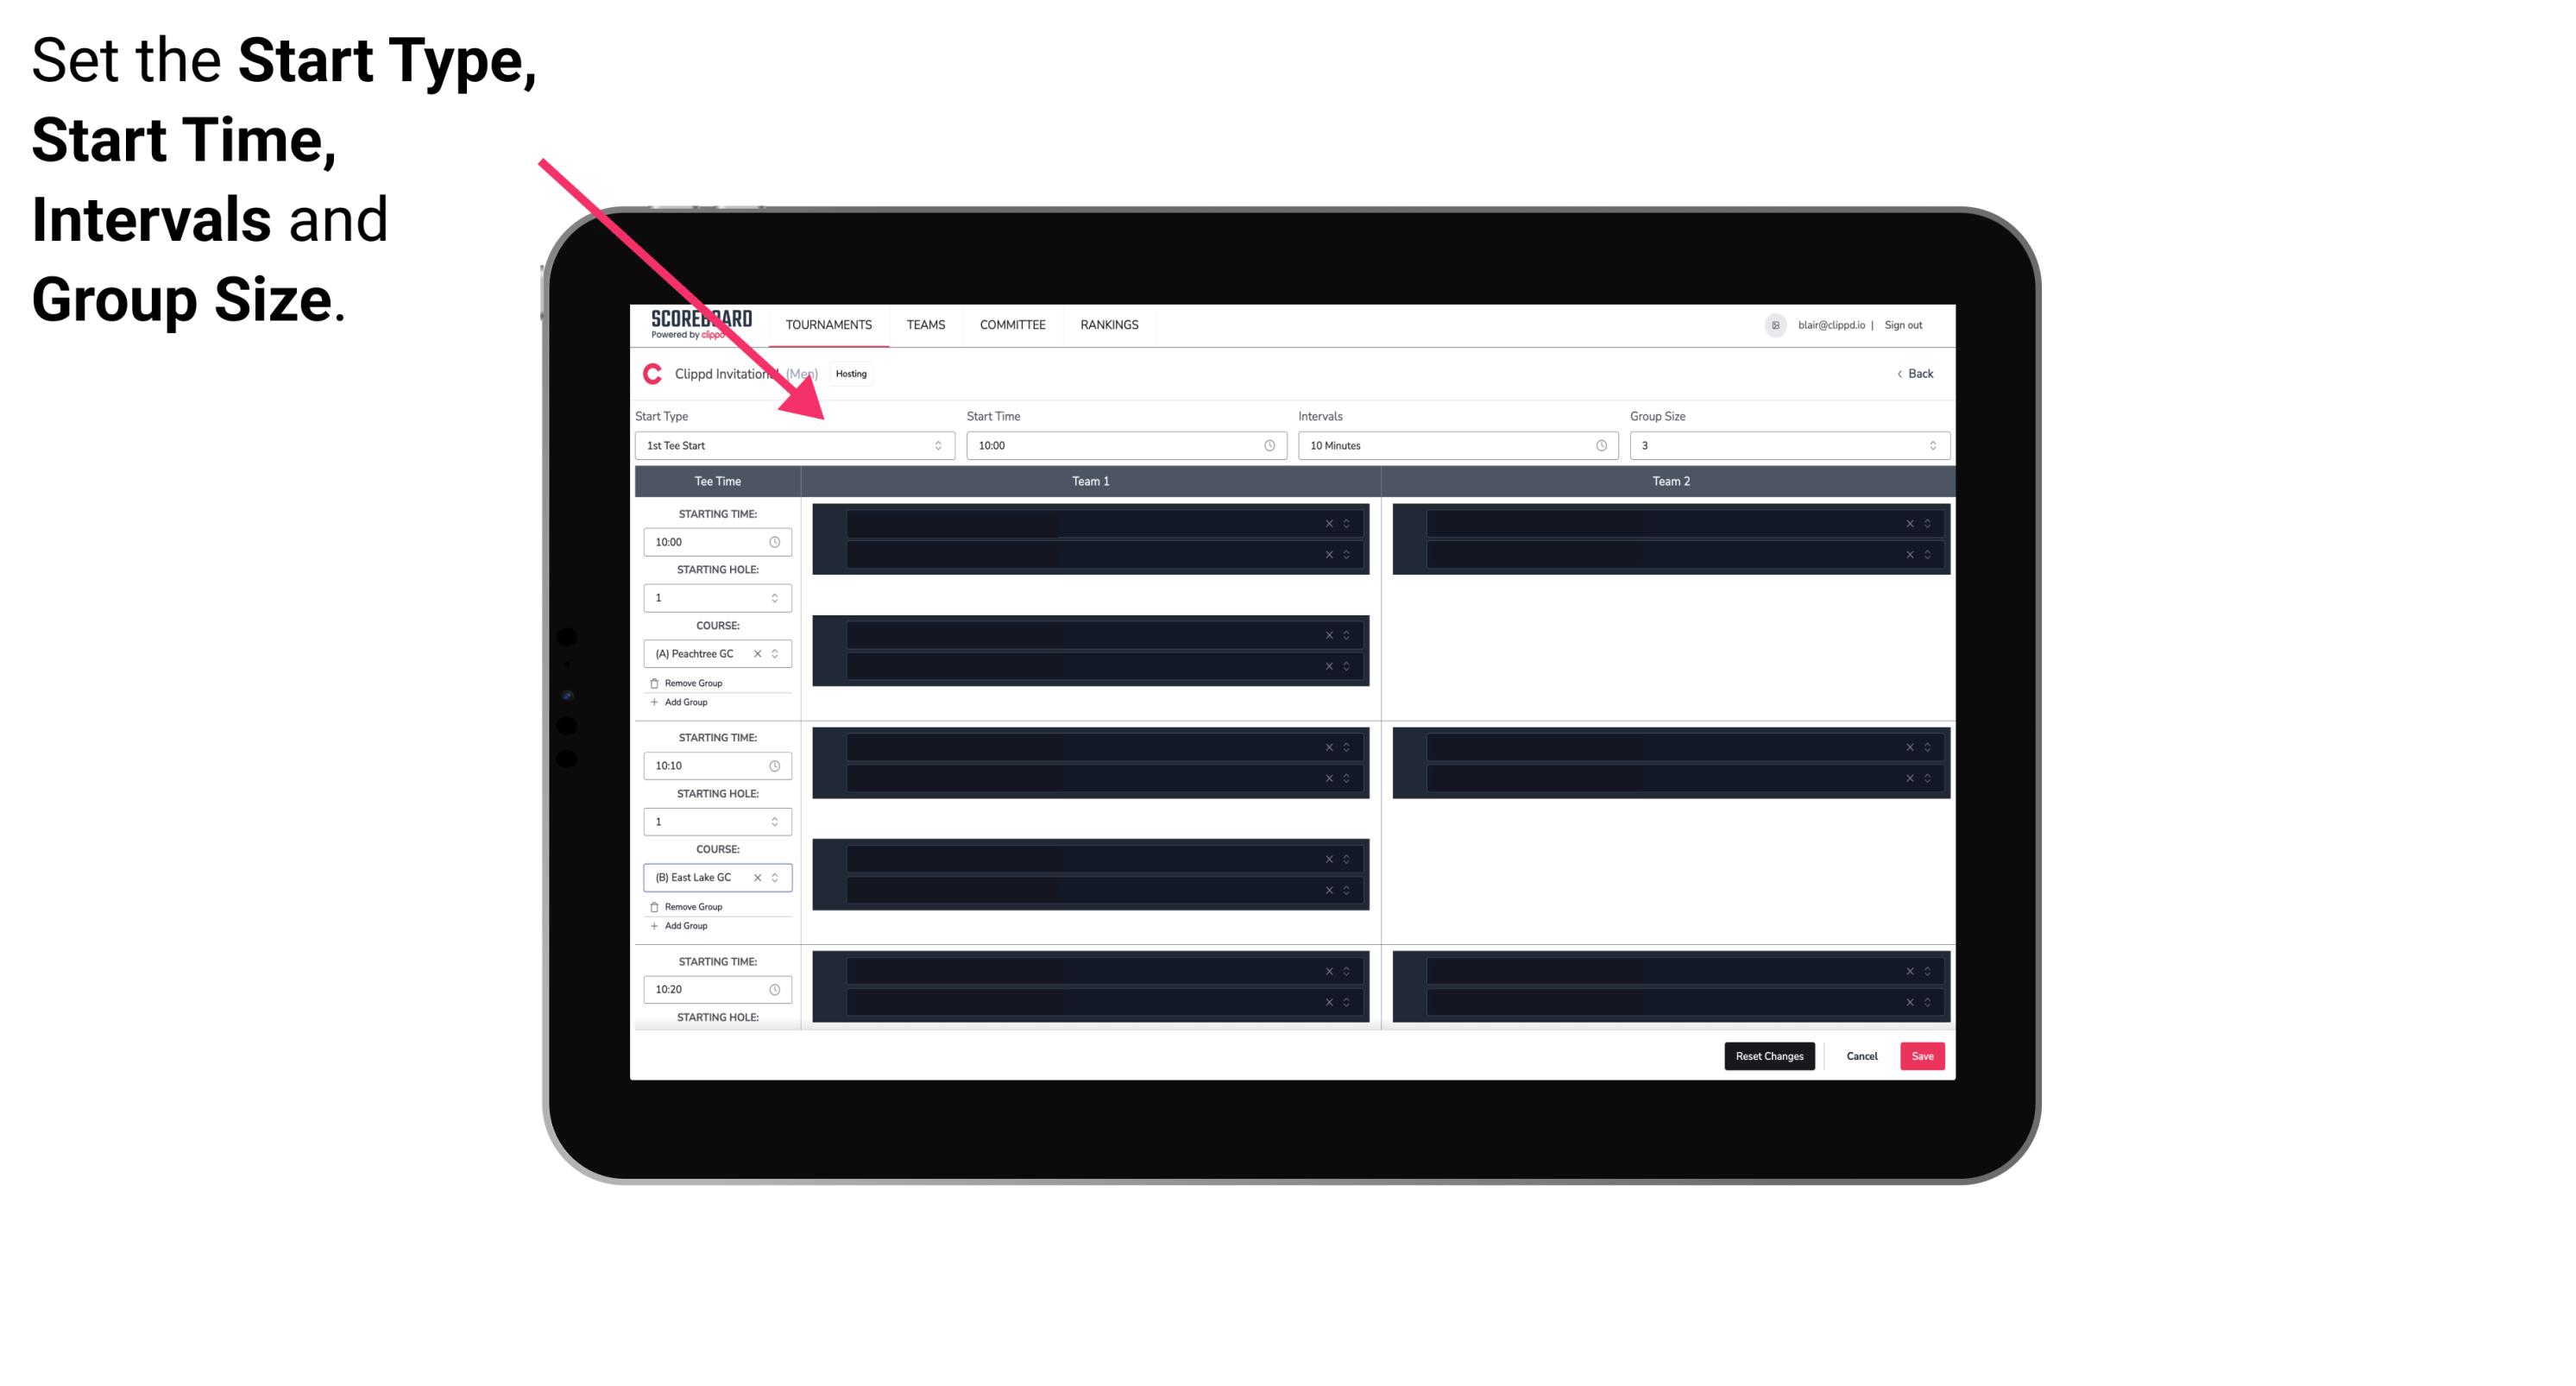
Task: Click the TOURNAMENTS navigation tab
Action: tap(829, 324)
